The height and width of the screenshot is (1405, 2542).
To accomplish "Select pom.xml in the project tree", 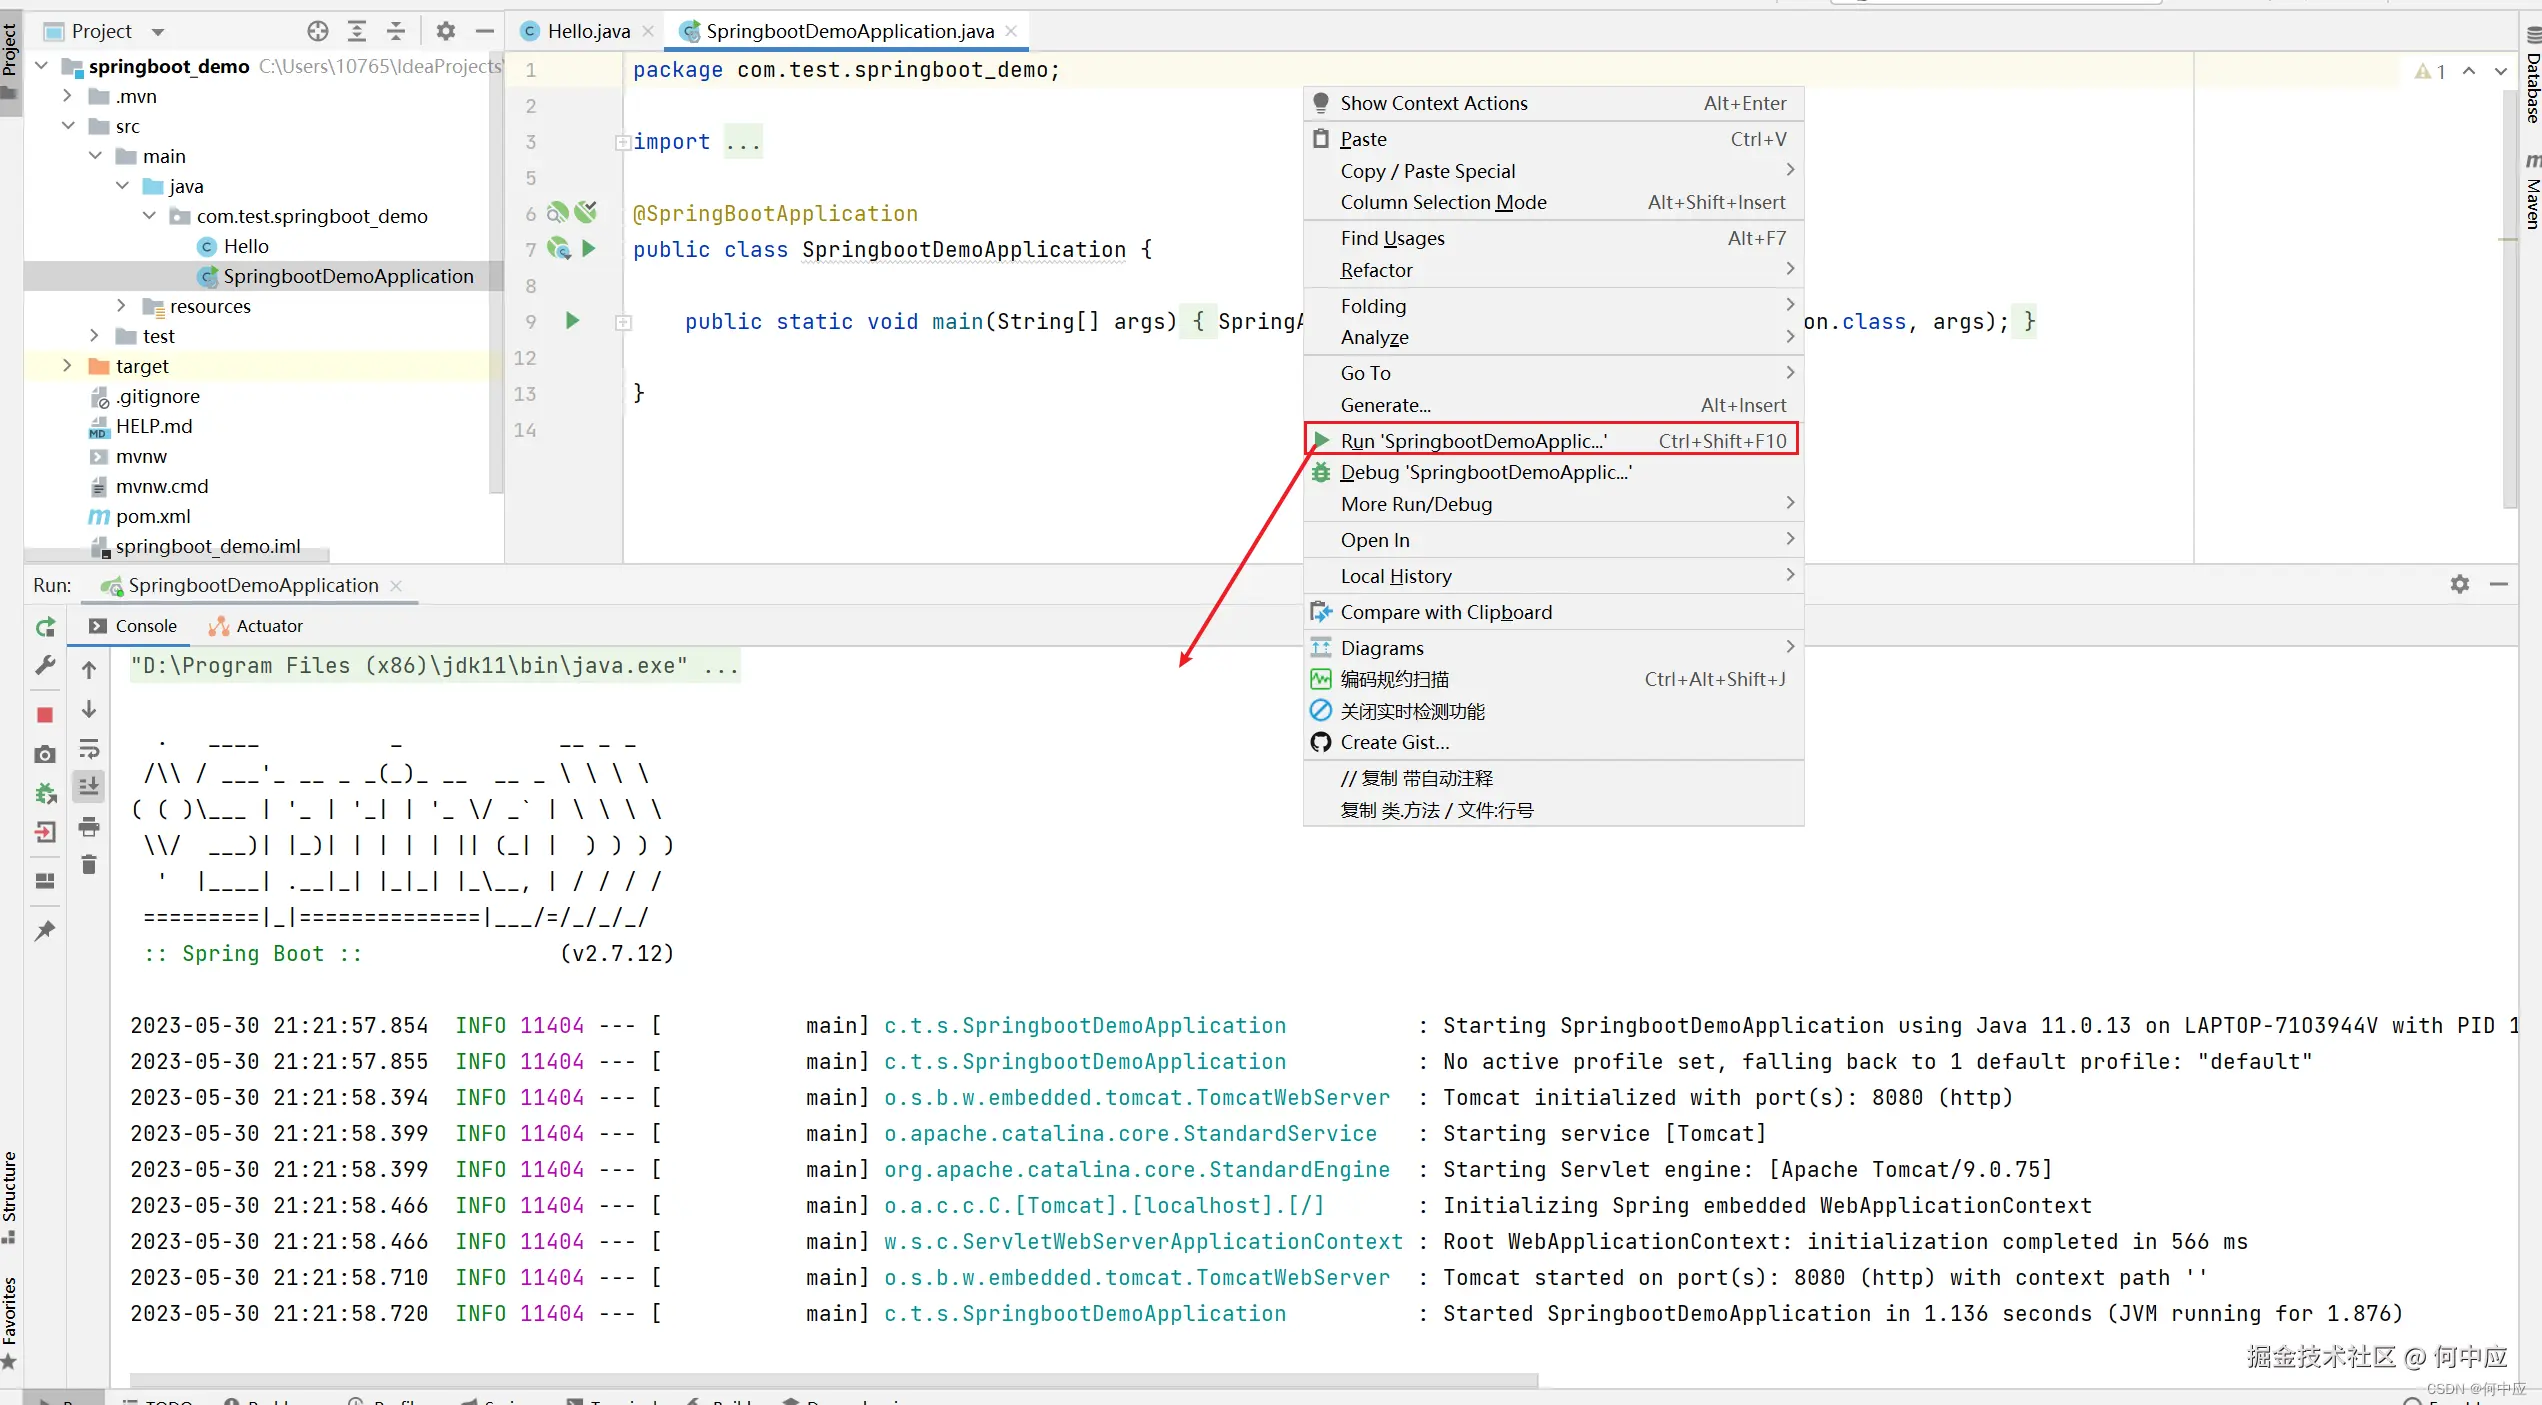I will 153,516.
